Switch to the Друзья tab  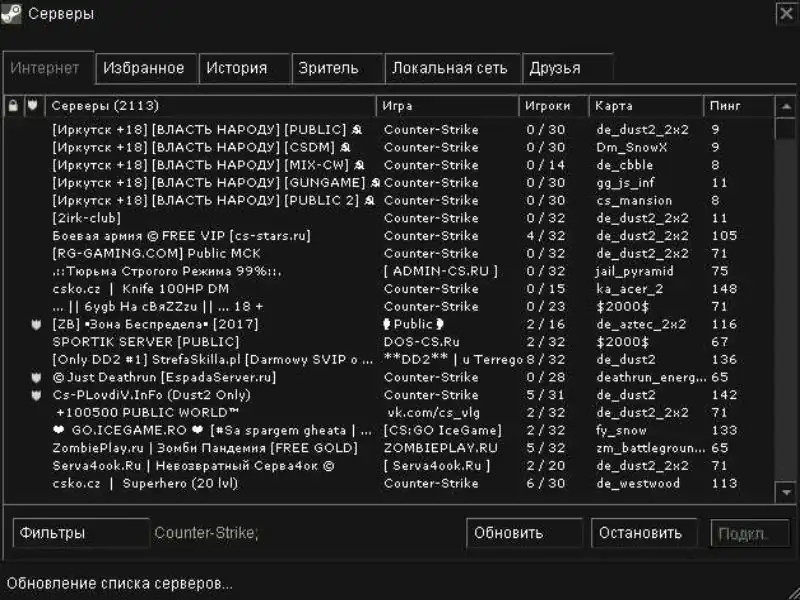(567, 68)
